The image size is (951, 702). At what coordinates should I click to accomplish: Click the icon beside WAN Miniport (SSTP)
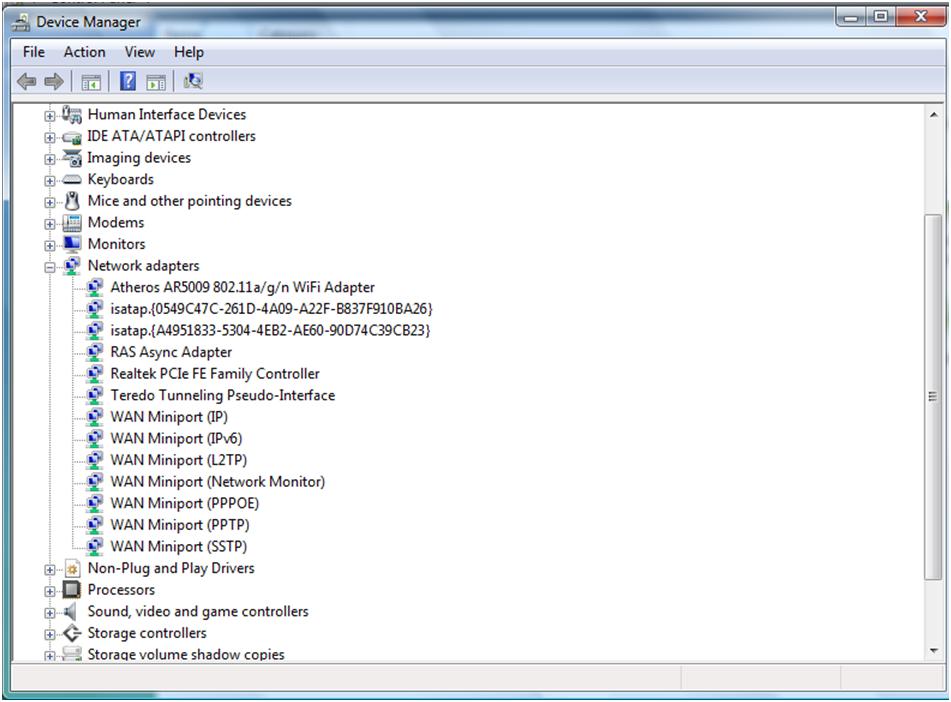coord(95,547)
